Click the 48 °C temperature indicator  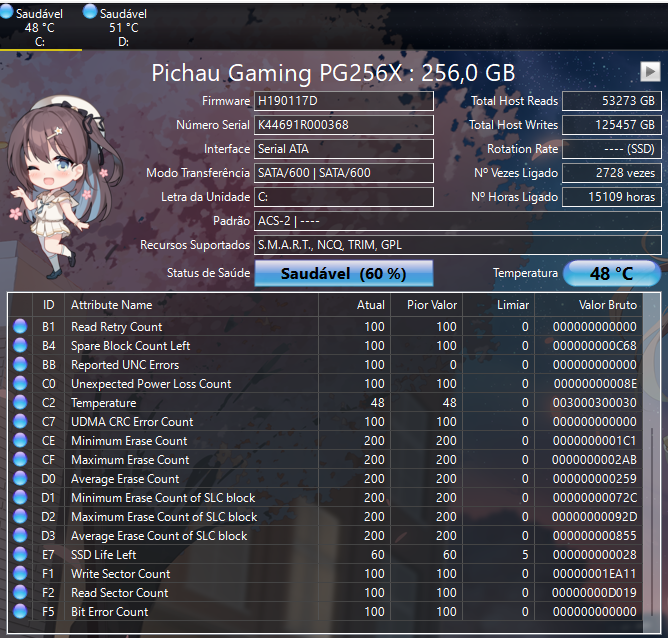(x=612, y=273)
